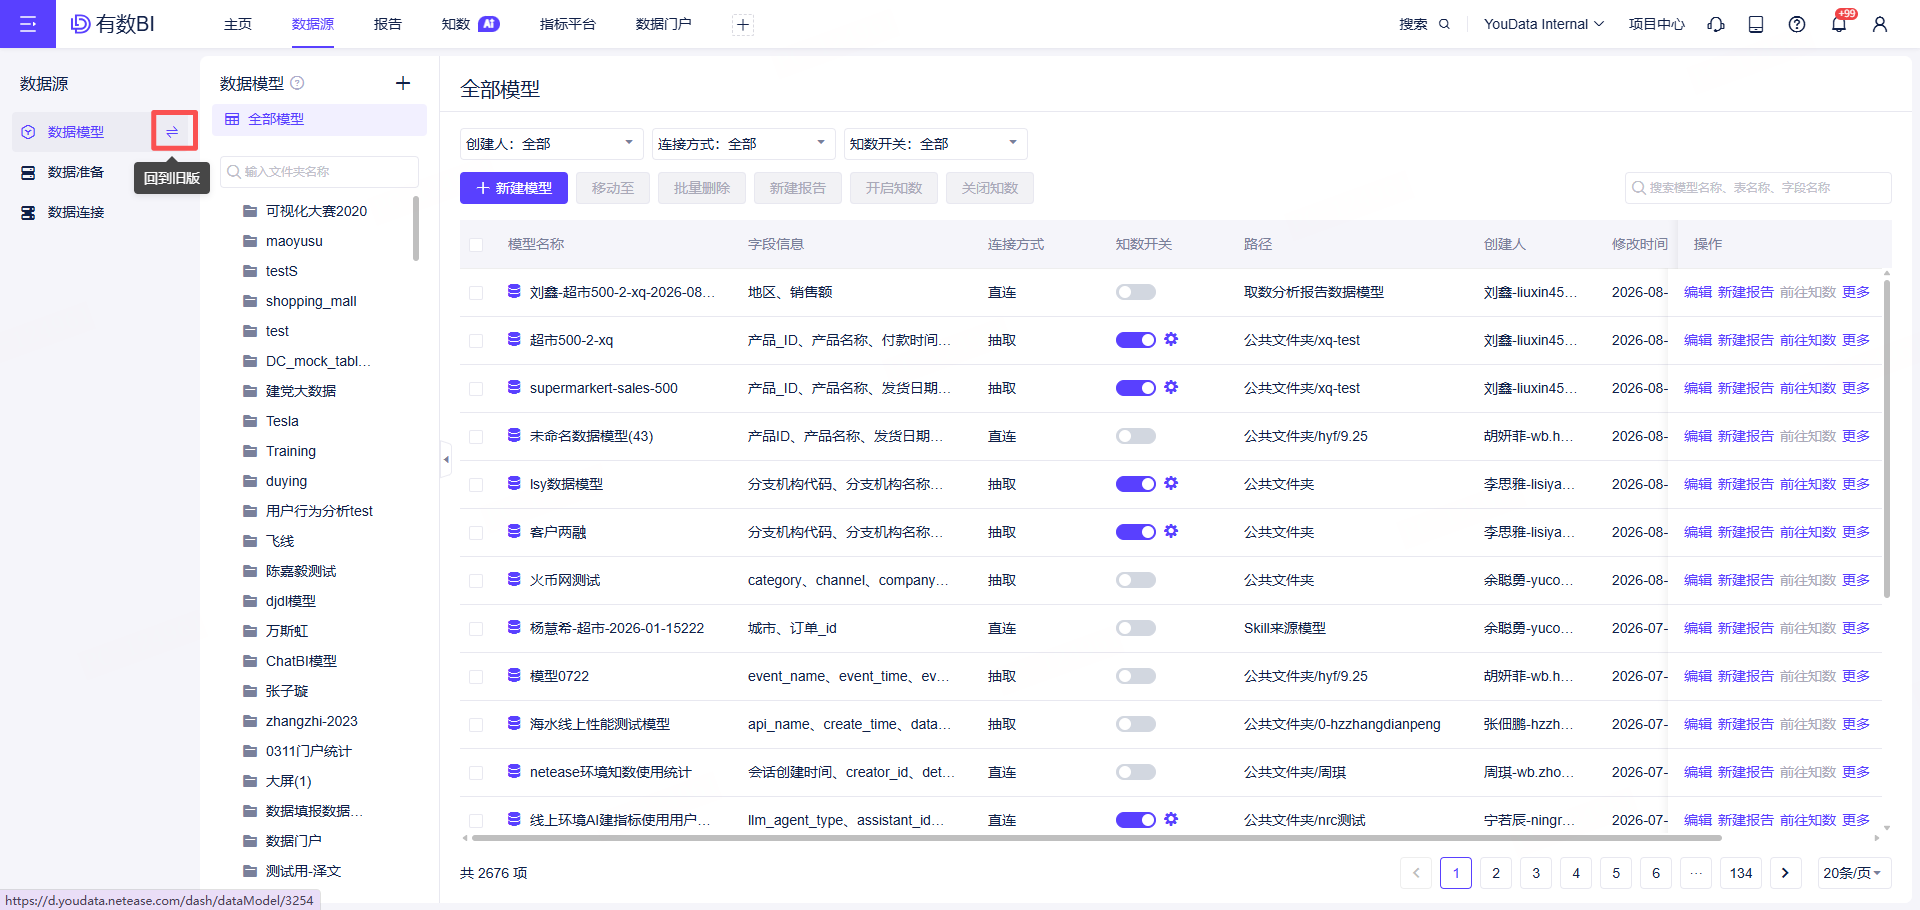This screenshot has width=1920, height=910.
Task: Click 编辑 link for lsy数据模型
Action: pyautogui.click(x=1698, y=484)
